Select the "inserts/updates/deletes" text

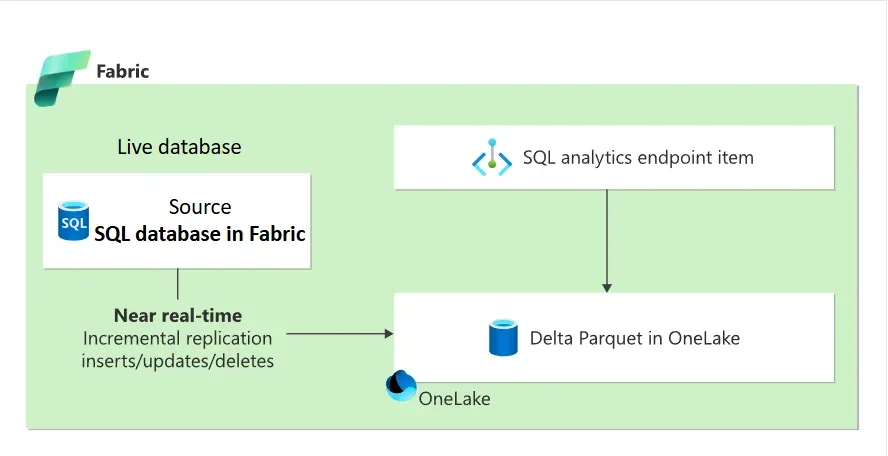coord(178,360)
